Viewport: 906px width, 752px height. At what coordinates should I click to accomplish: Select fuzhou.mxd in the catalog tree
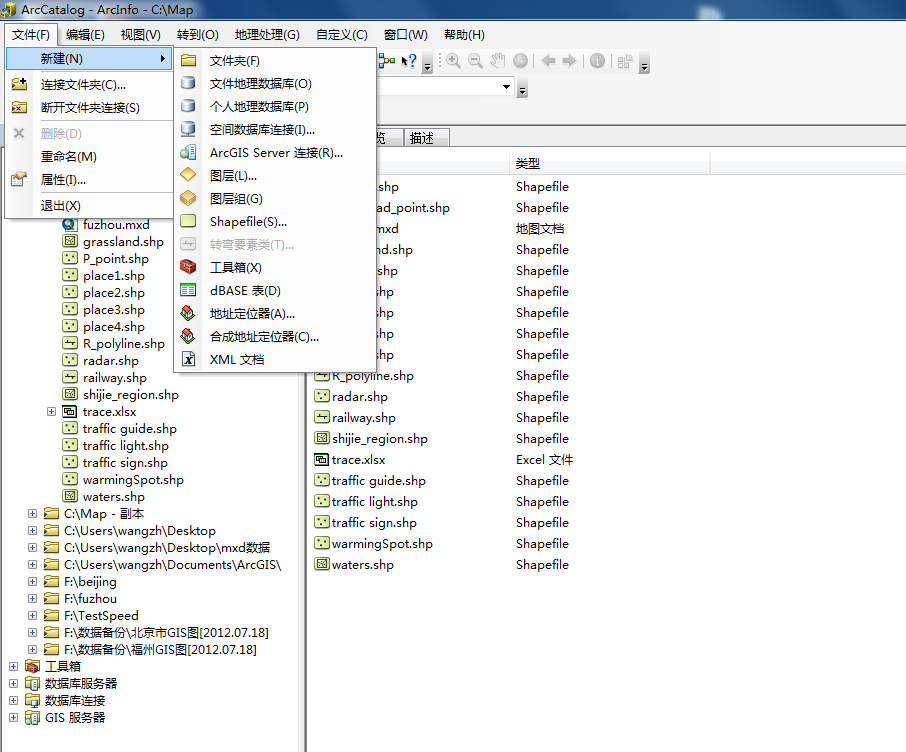point(116,225)
